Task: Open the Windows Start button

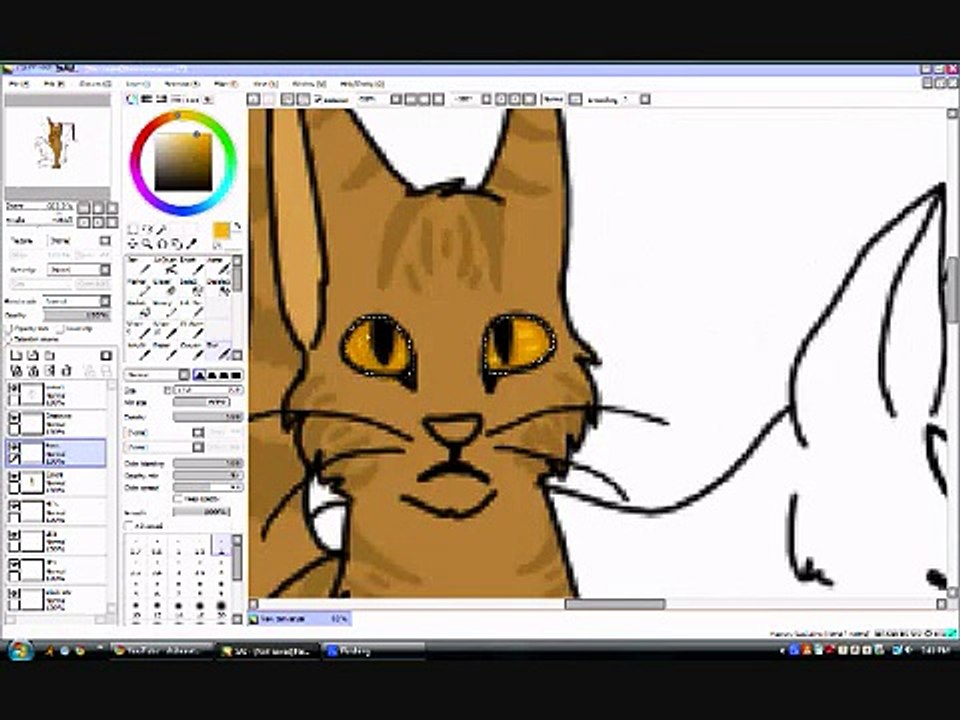Action: 20,650
